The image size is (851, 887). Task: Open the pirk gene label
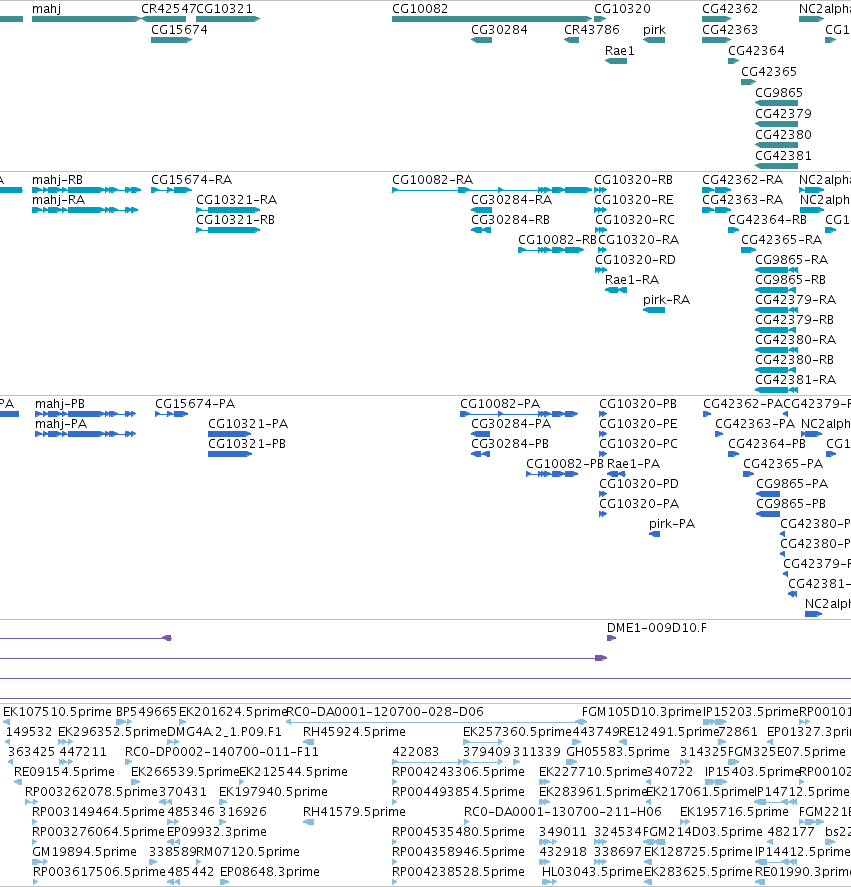coord(654,30)
